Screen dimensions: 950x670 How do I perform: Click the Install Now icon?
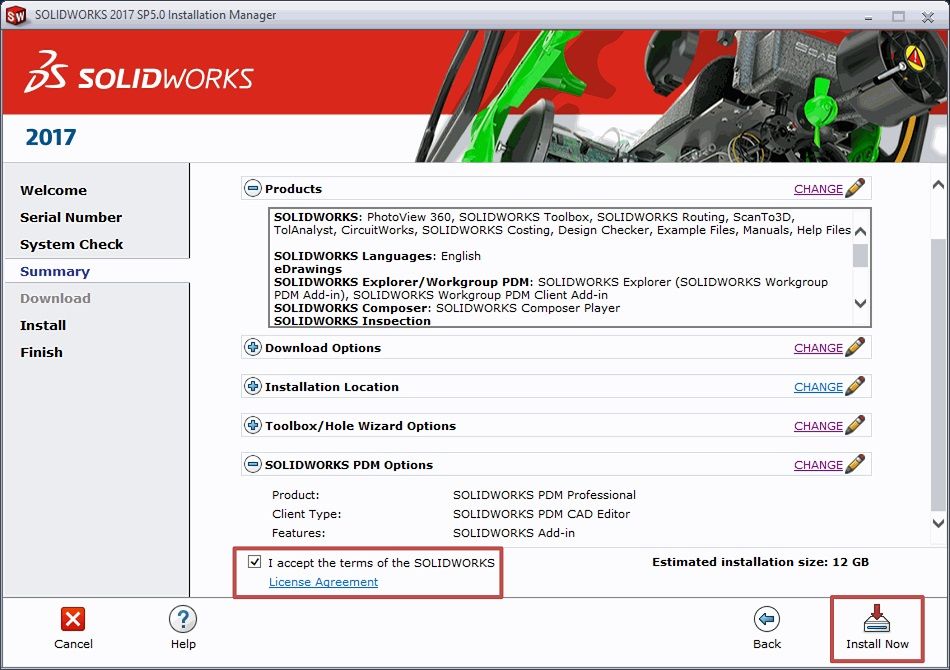[877, 618]
